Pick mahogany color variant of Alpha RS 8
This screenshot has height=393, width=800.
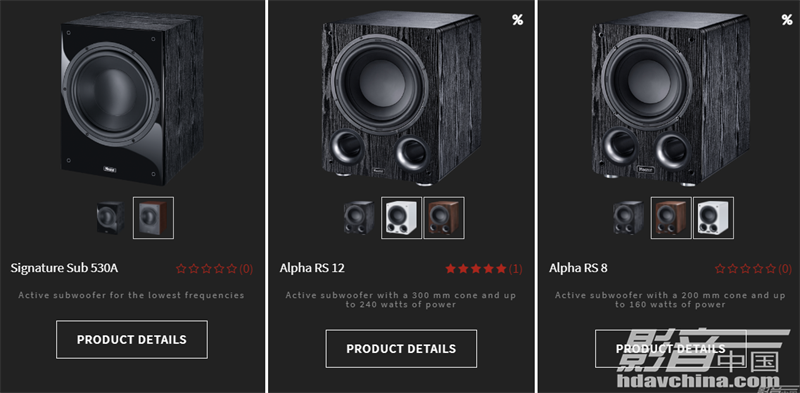(671, 218)
